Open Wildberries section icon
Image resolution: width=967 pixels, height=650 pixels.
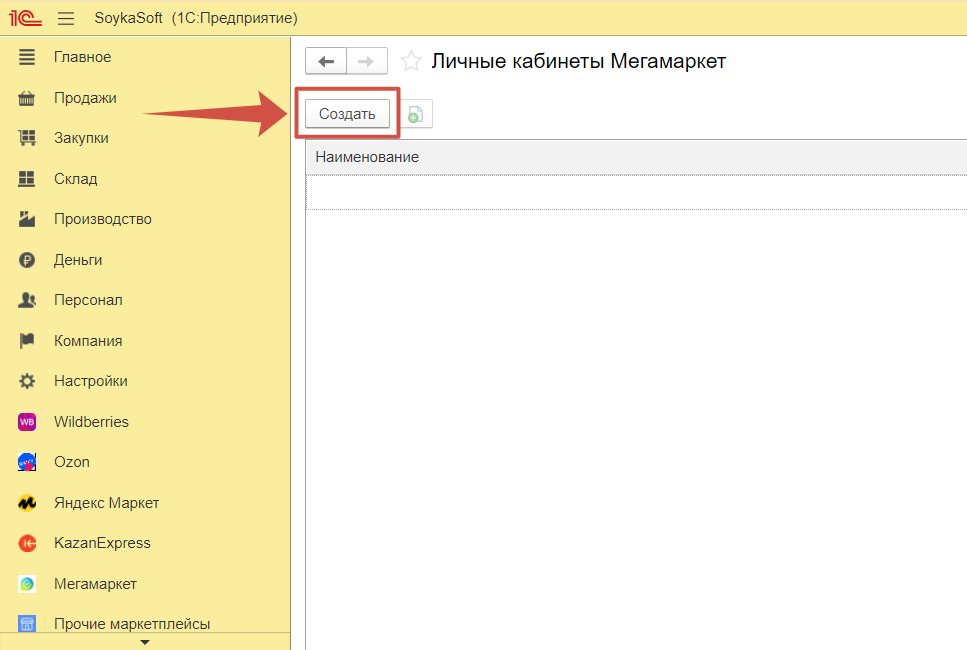pos(27,422)
